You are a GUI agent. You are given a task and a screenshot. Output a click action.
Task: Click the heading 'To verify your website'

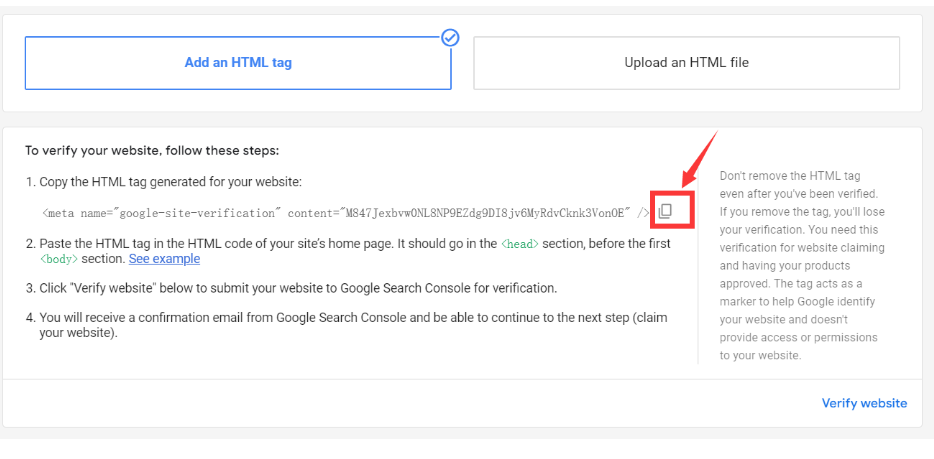(152, 151)
